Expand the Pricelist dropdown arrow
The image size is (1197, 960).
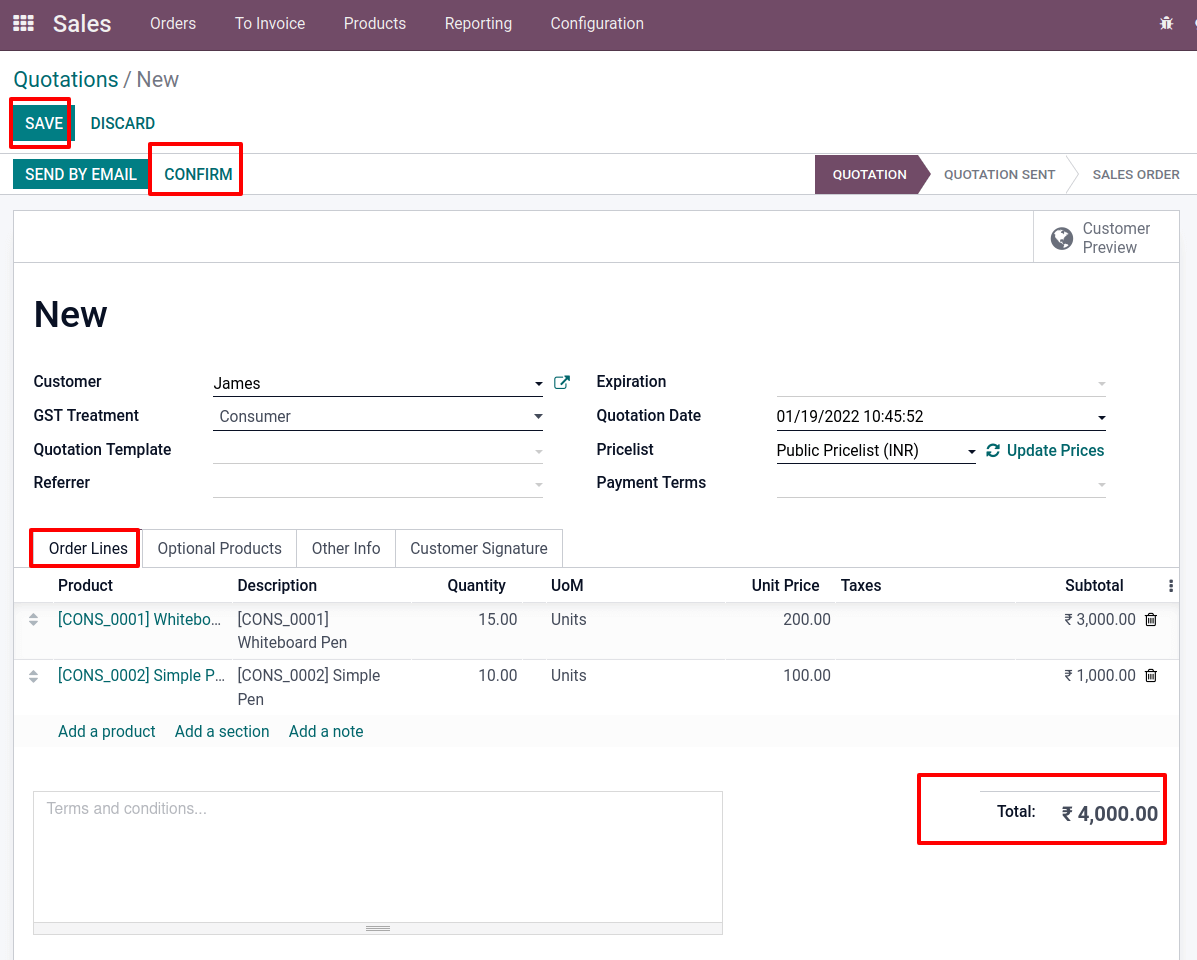coord(971,451)
